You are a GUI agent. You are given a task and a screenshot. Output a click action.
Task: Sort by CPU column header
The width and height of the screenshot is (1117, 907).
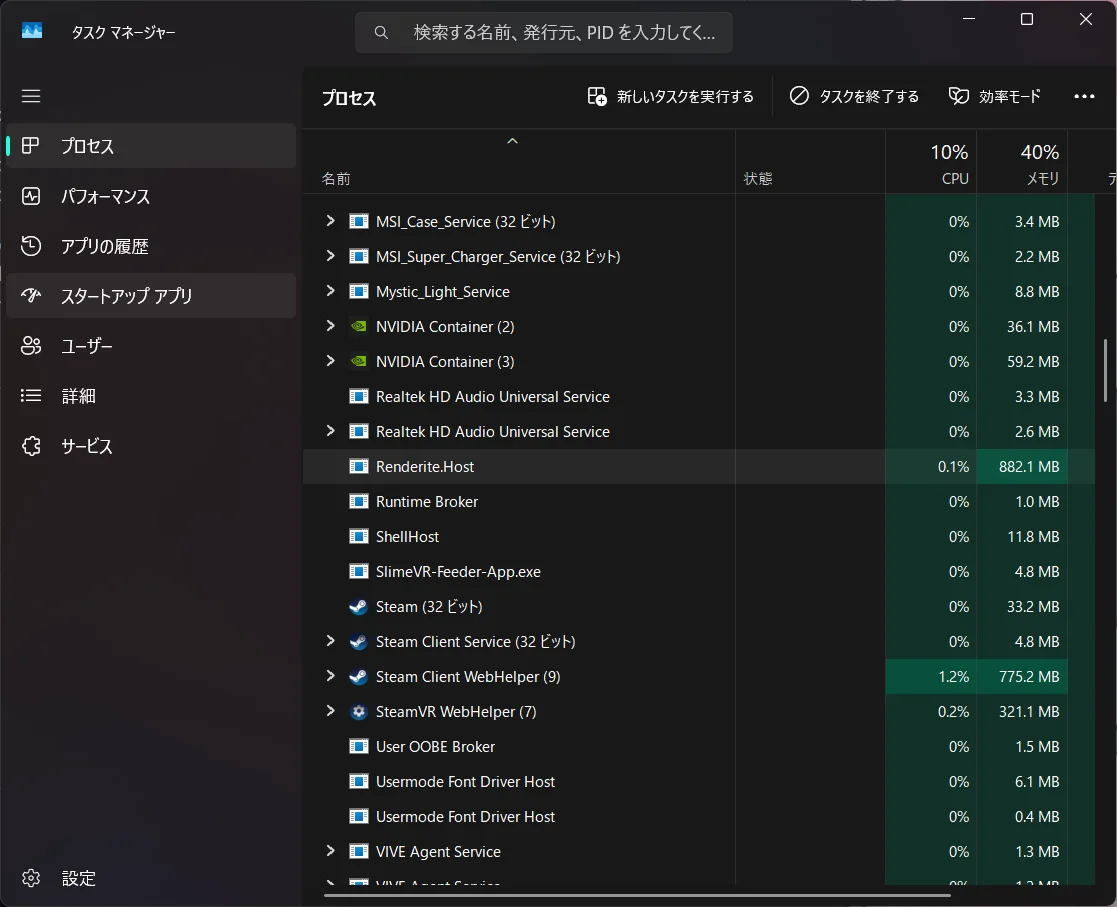(931, 162)
